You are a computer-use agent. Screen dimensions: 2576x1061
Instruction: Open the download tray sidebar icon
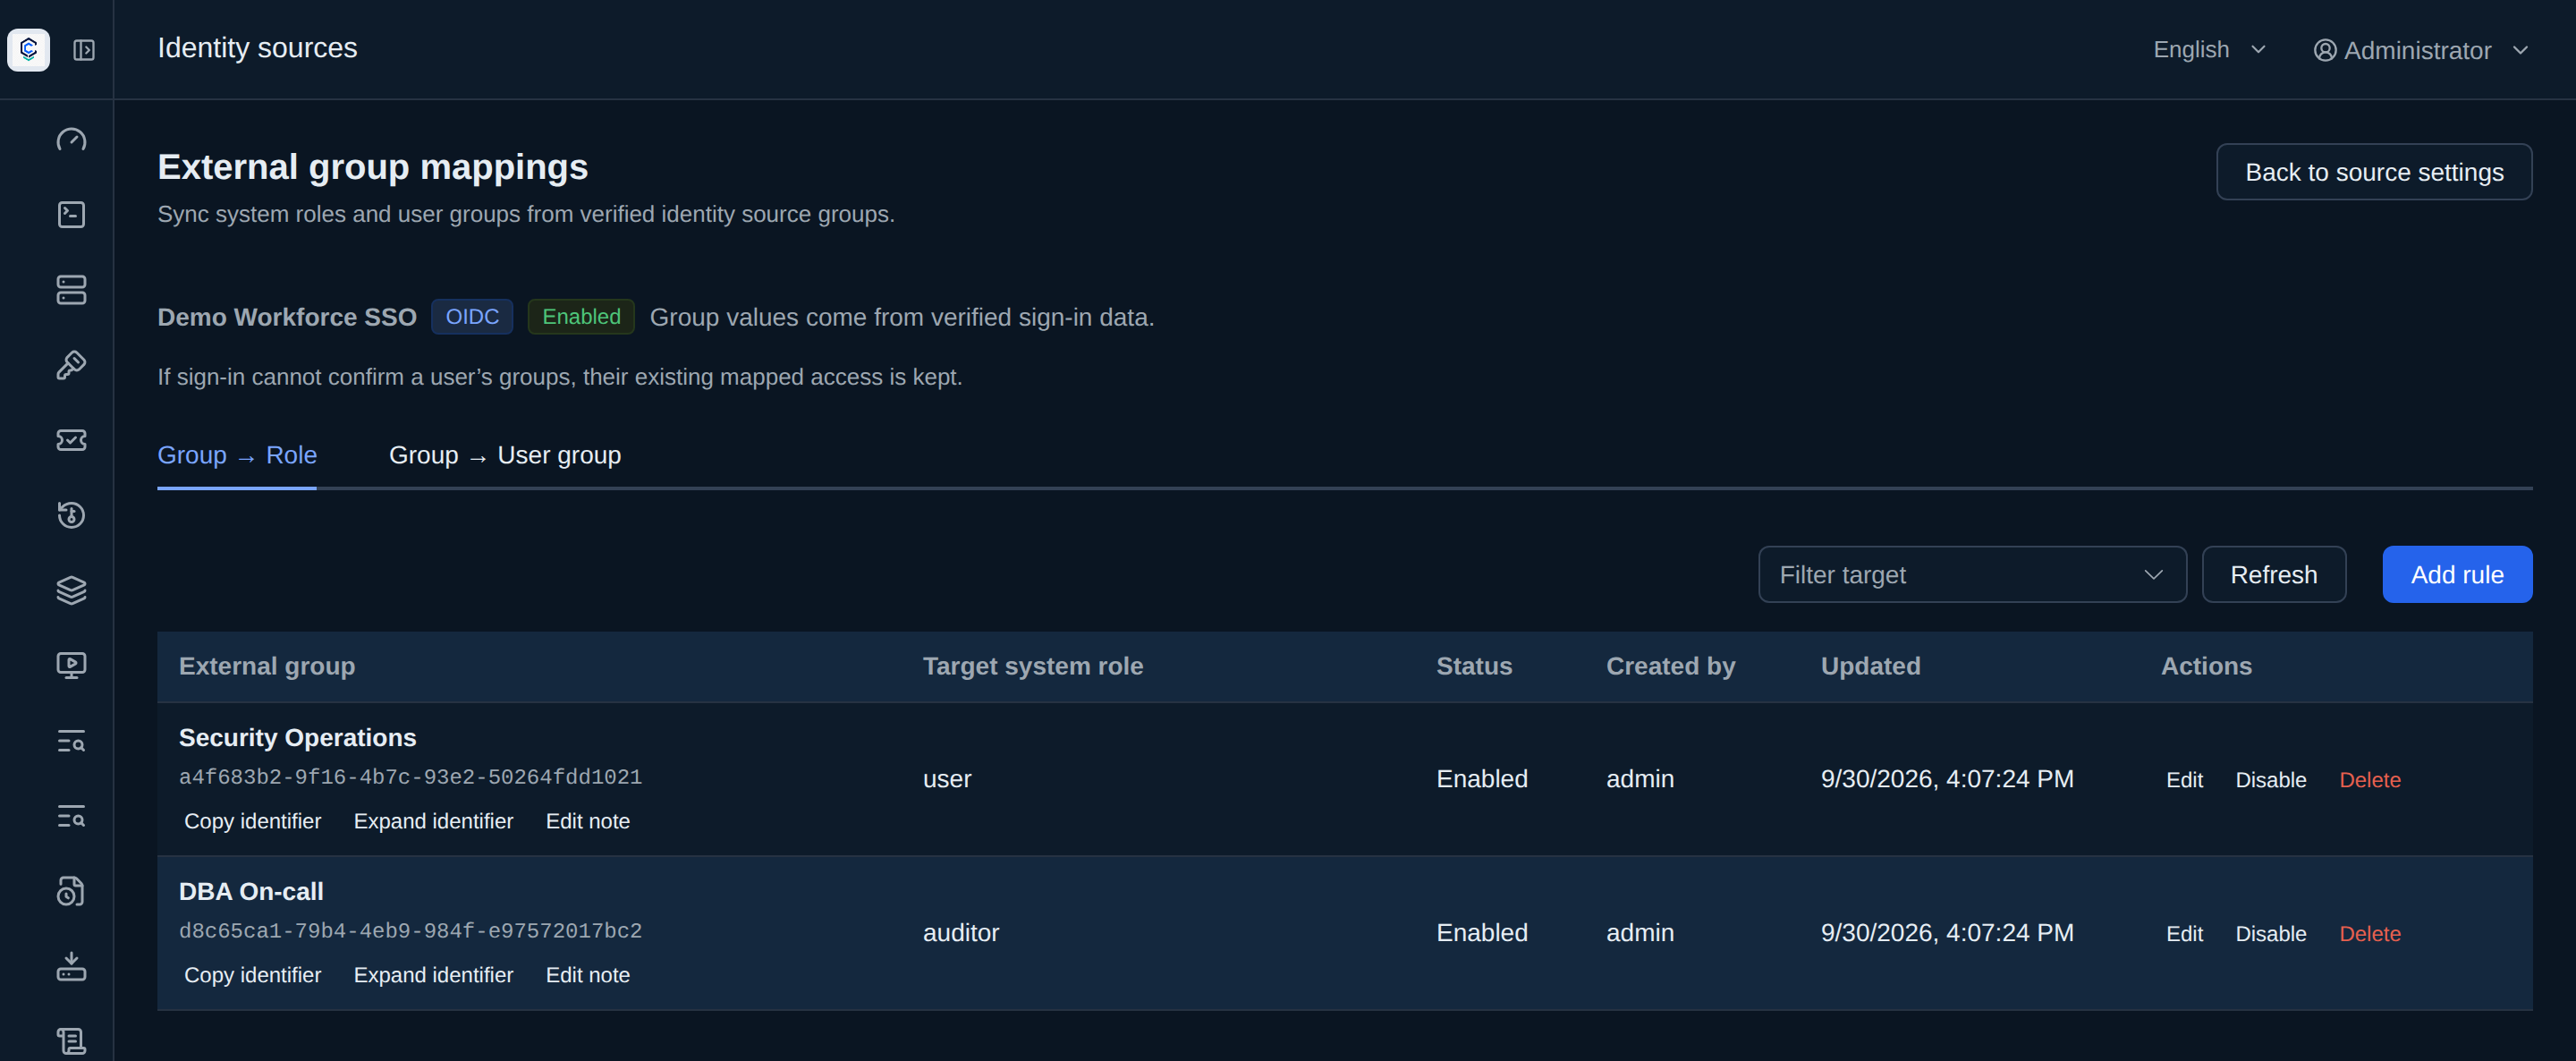coord(71,966)
